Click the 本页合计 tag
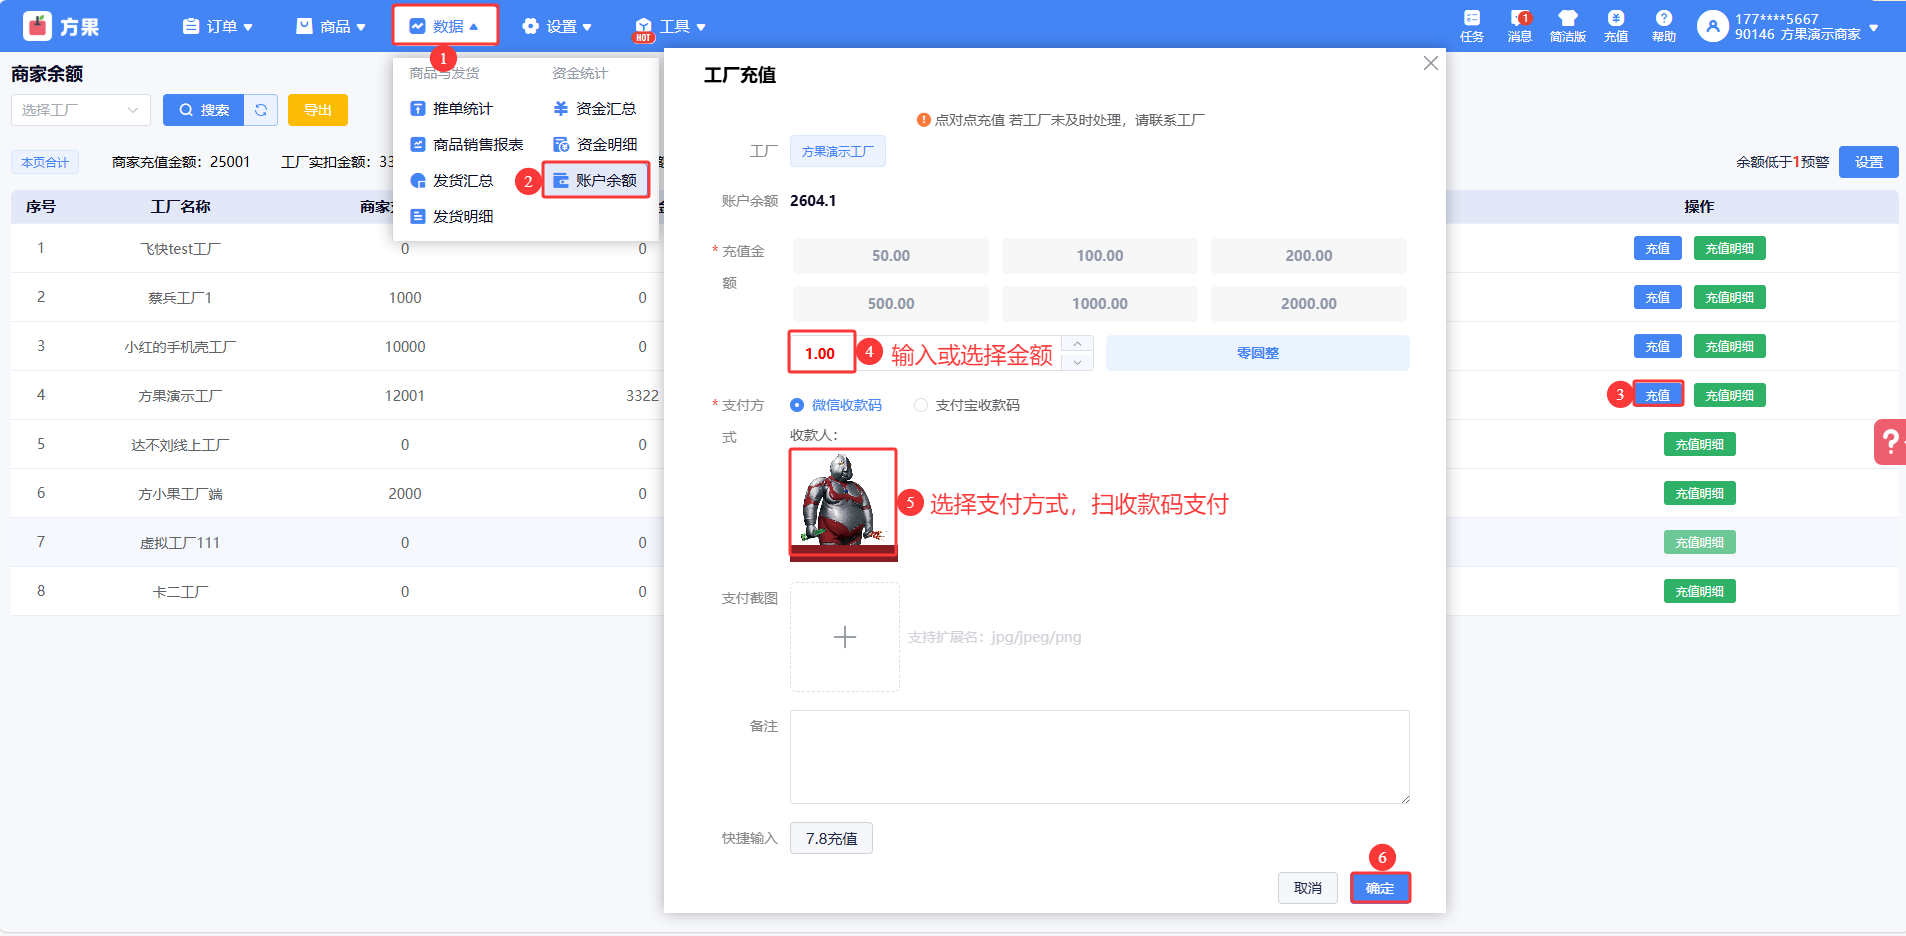1906x936 pixels. point(45,162)
